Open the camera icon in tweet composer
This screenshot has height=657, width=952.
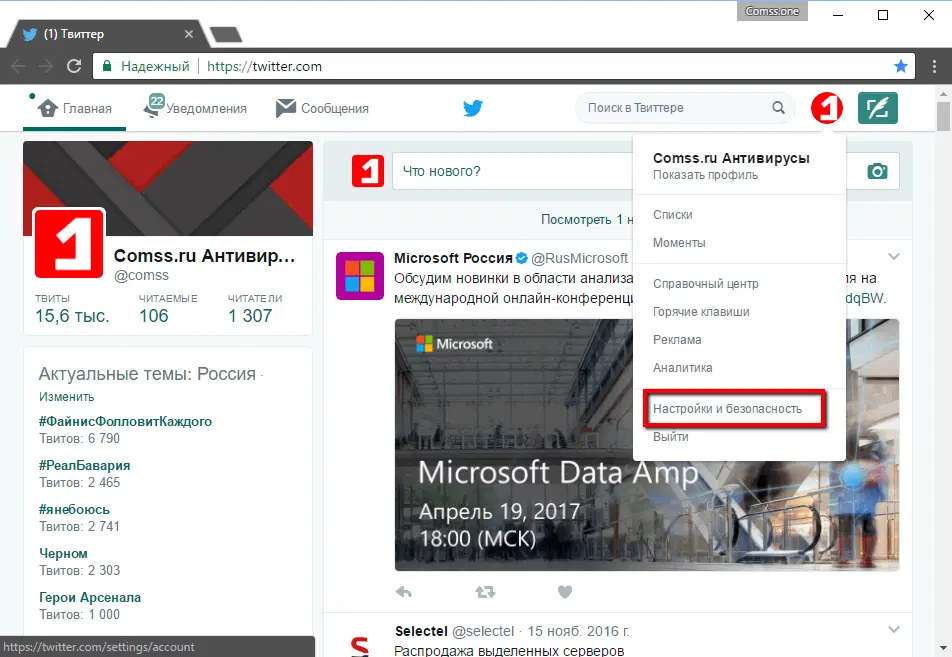click(x=877, y=171)
